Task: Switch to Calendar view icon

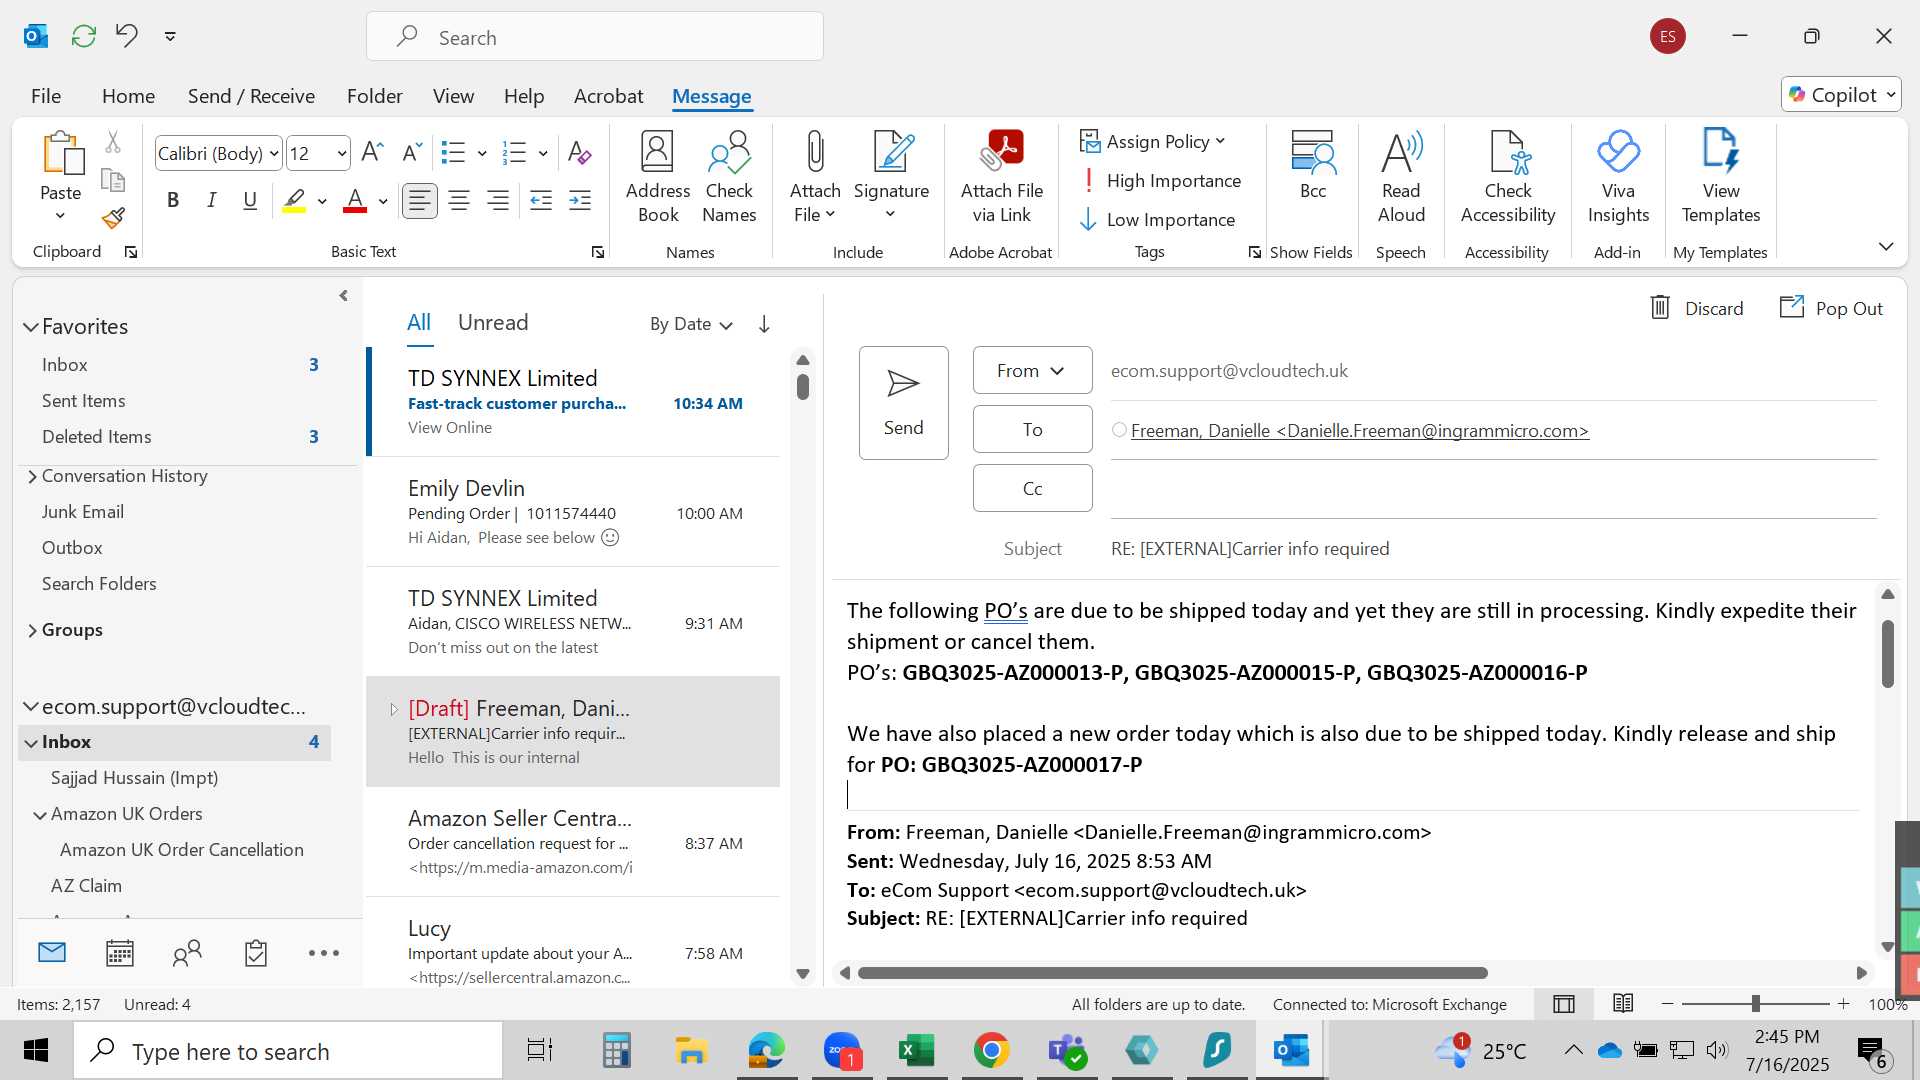Action: [120, 953]
